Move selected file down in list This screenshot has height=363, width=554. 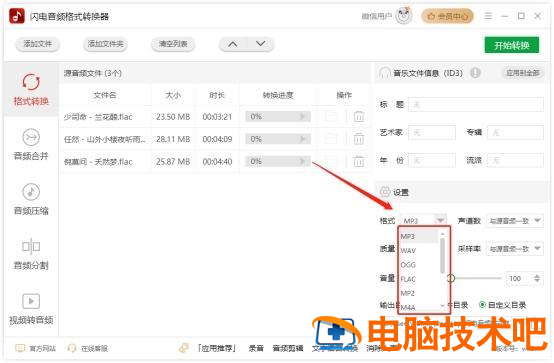(260, 44)
